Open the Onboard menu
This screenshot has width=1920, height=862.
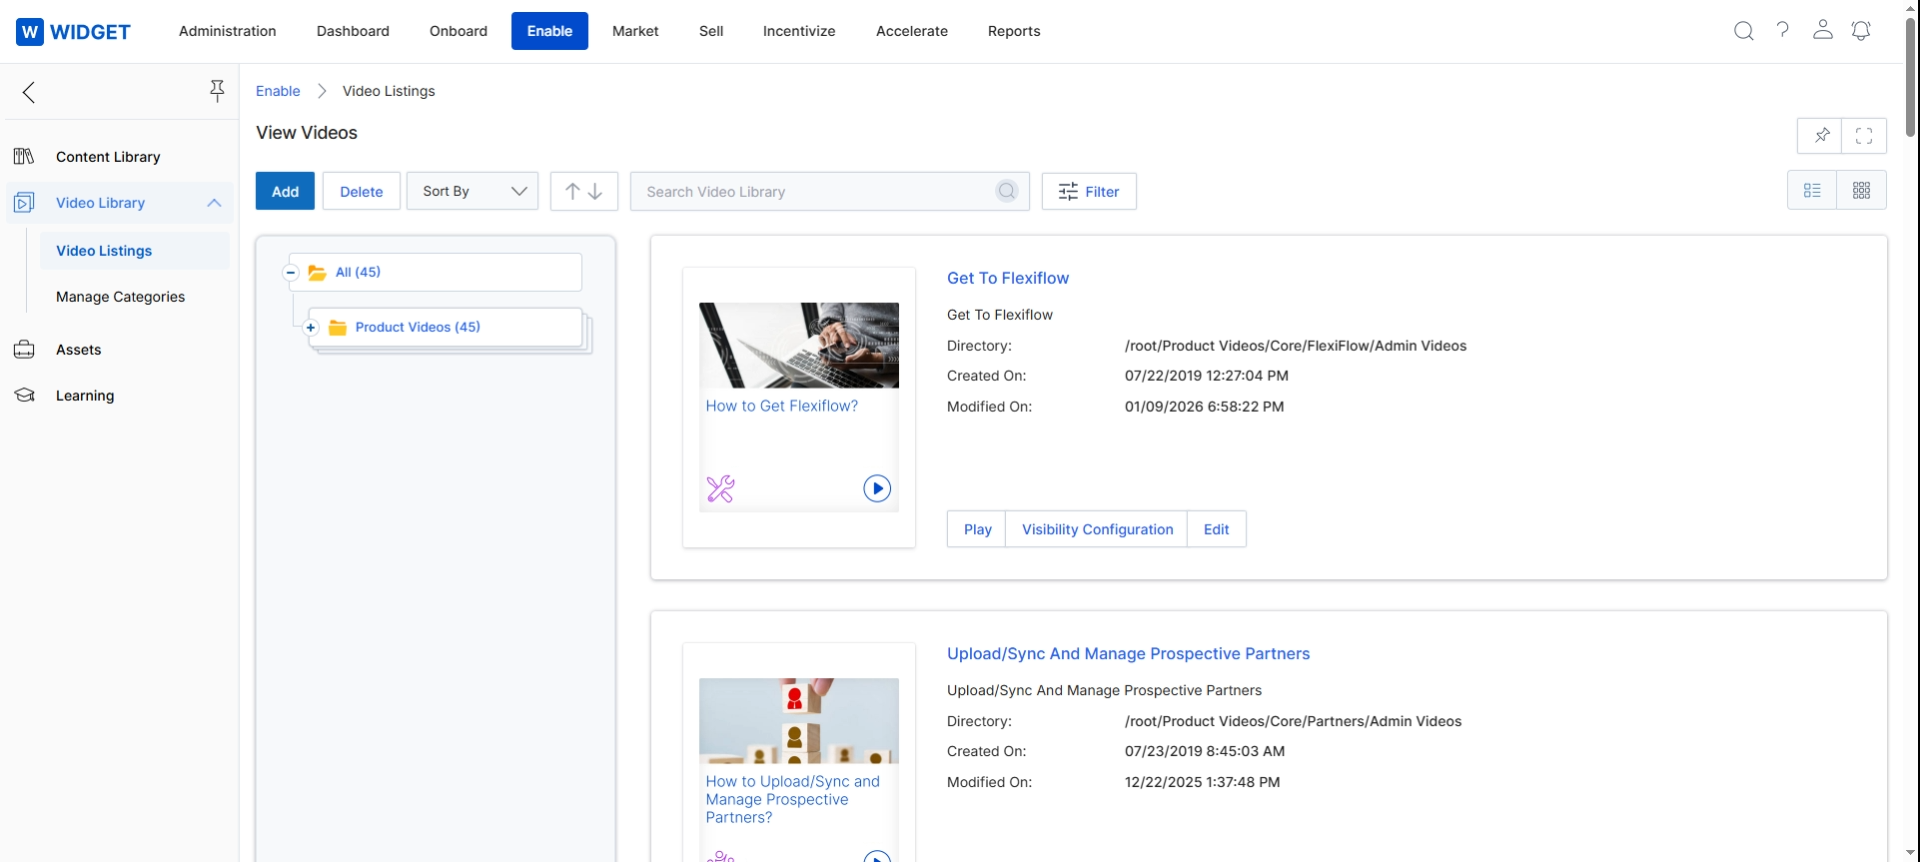(x=459, y=31)
